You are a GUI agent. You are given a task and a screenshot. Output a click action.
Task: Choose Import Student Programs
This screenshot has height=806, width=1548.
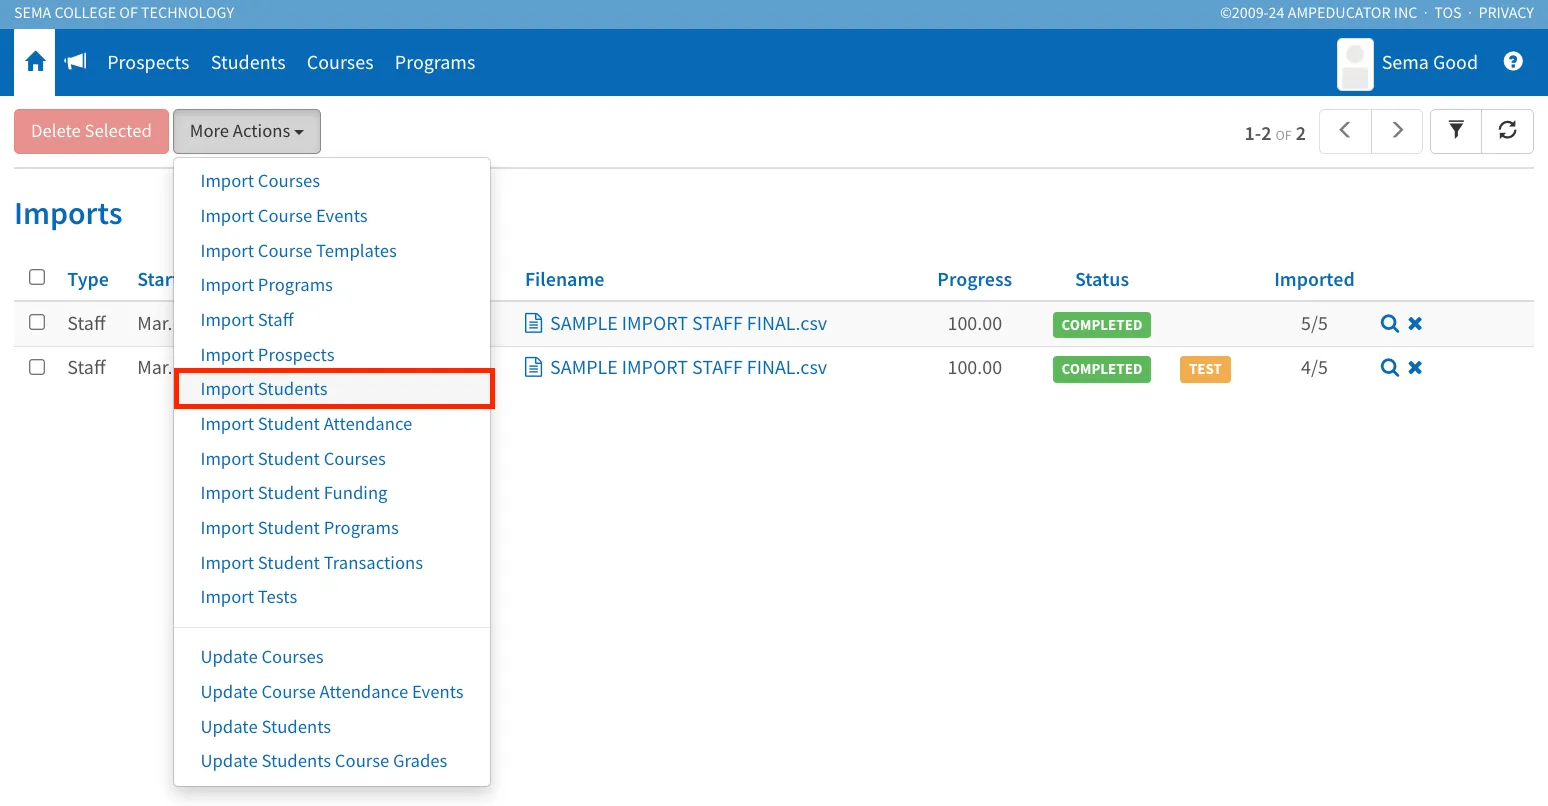coord(299,528)
